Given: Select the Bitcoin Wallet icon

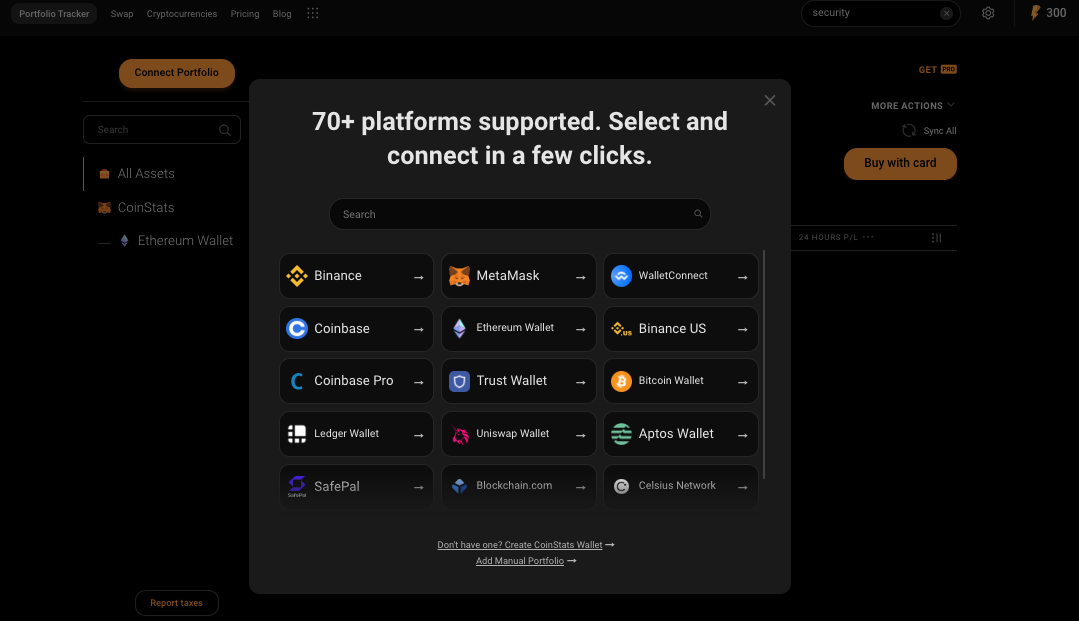Looking at the screenshot, I should click(620, 381).
